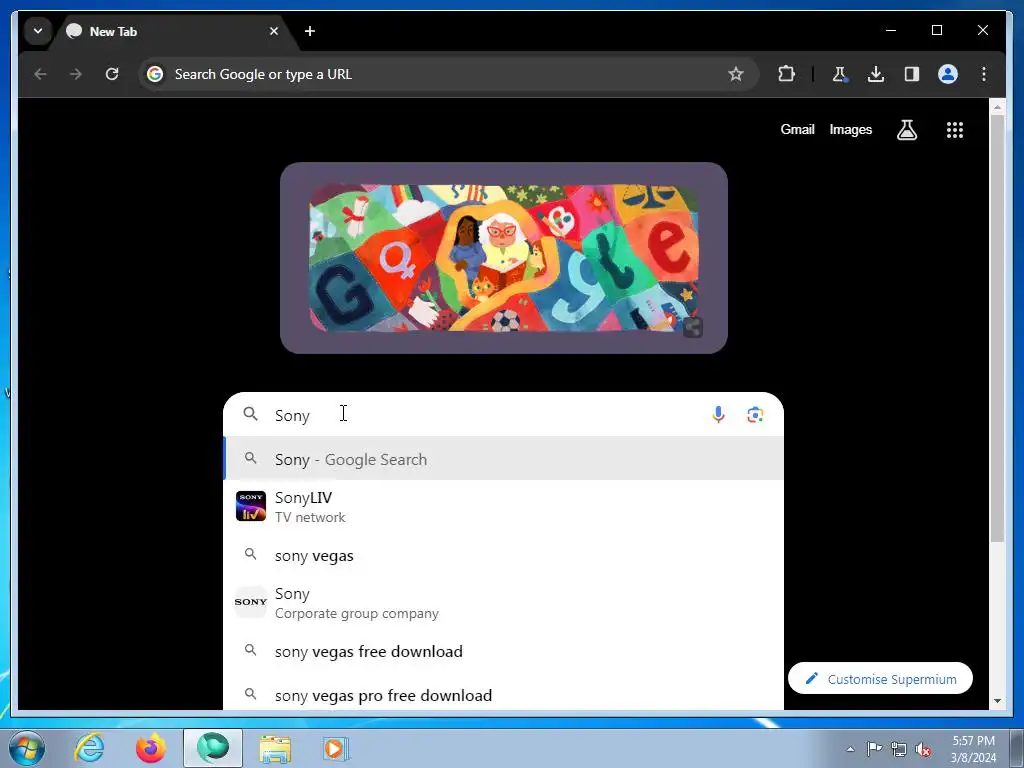Open a new tab with the plus button
Image resolution: width=1024 pixels, height=768 pixels.
tap(310, 31)
